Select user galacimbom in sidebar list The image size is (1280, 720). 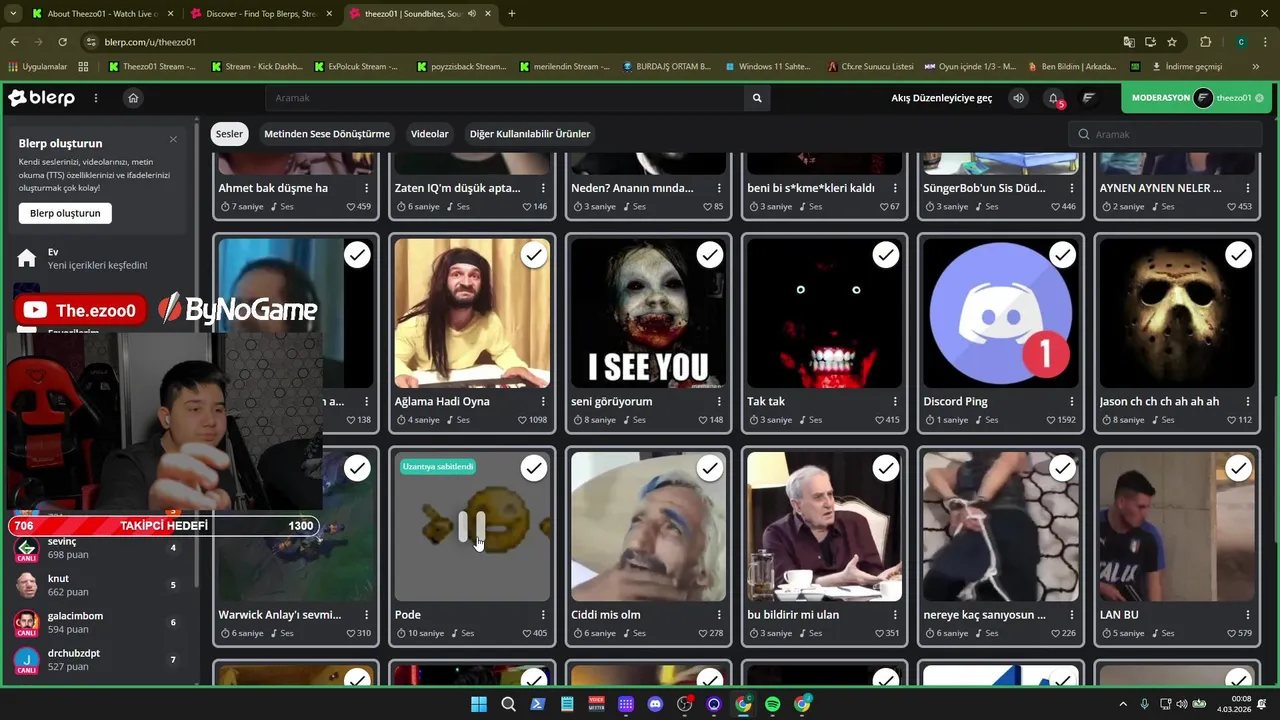click(102, 622)
